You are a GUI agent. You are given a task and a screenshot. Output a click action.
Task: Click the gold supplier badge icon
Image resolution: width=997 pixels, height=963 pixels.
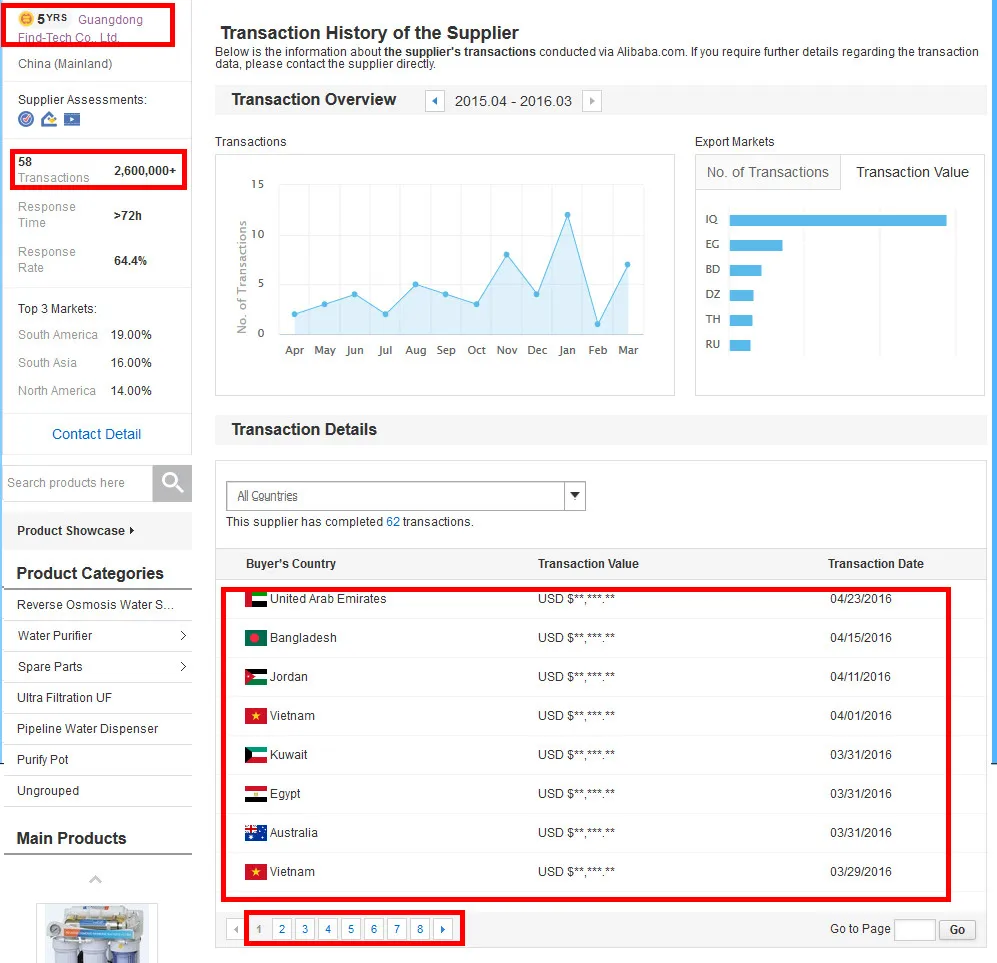[26, 19]
